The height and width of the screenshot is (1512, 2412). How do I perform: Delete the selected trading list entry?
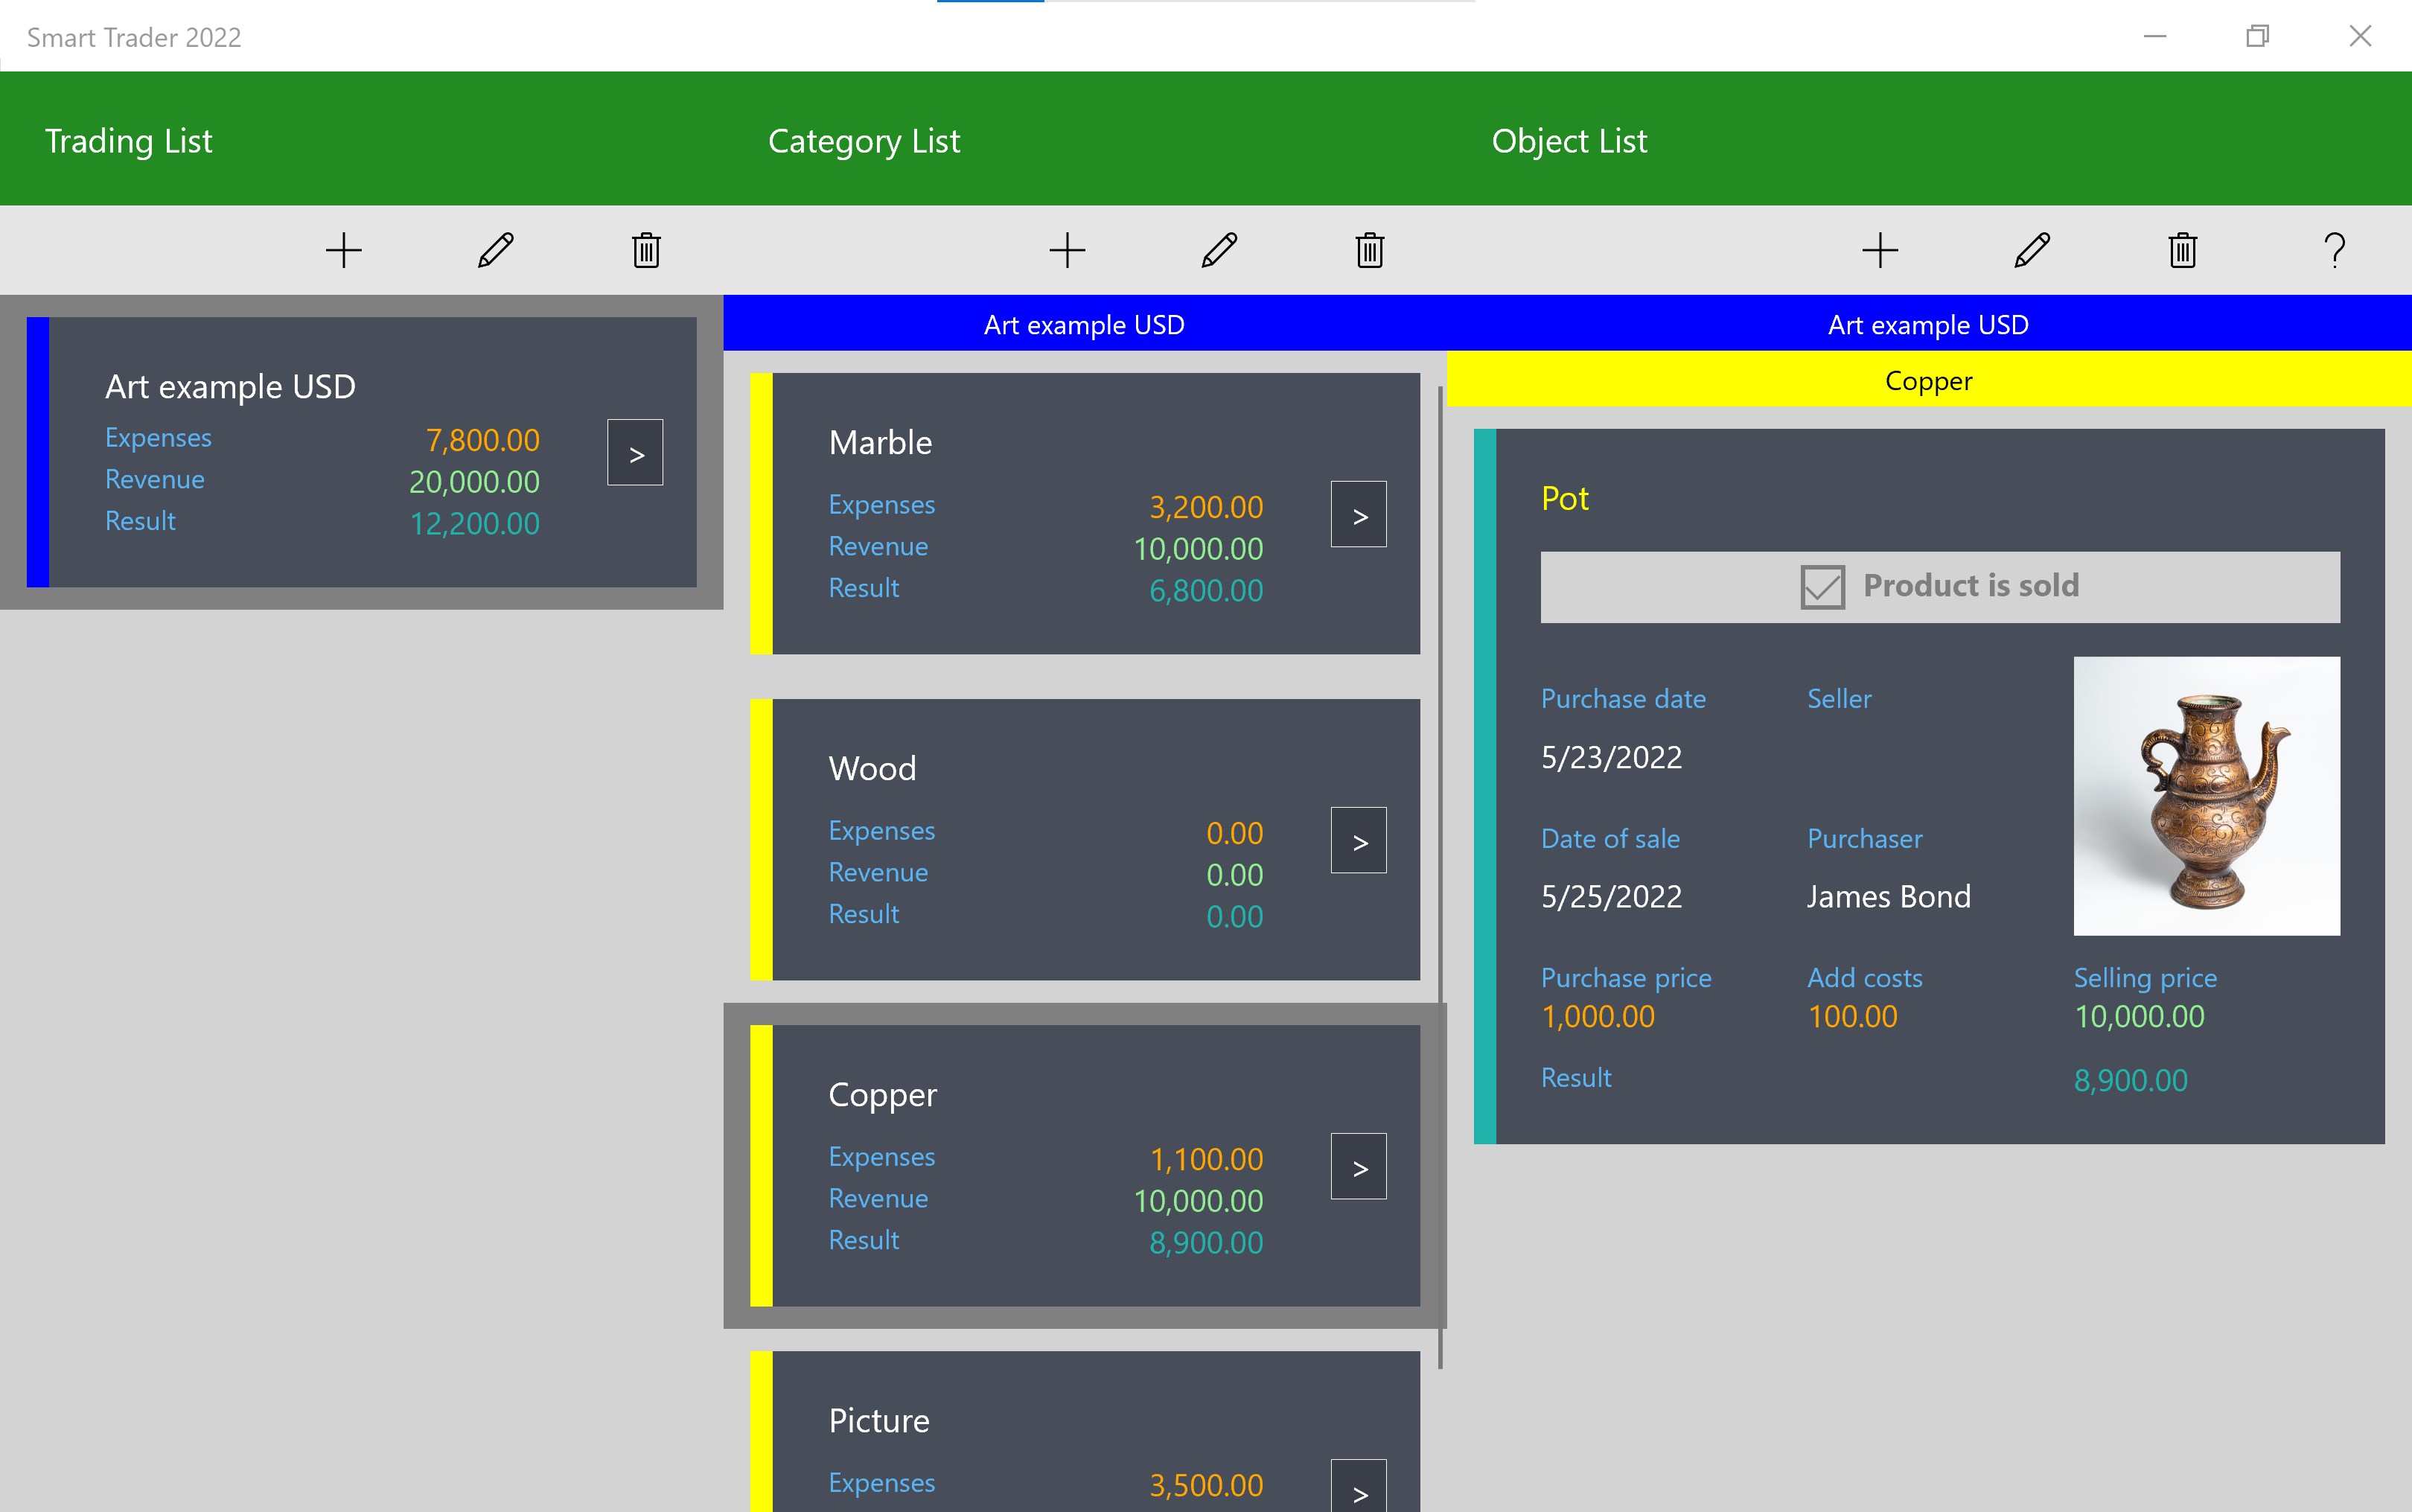(646, 250)
